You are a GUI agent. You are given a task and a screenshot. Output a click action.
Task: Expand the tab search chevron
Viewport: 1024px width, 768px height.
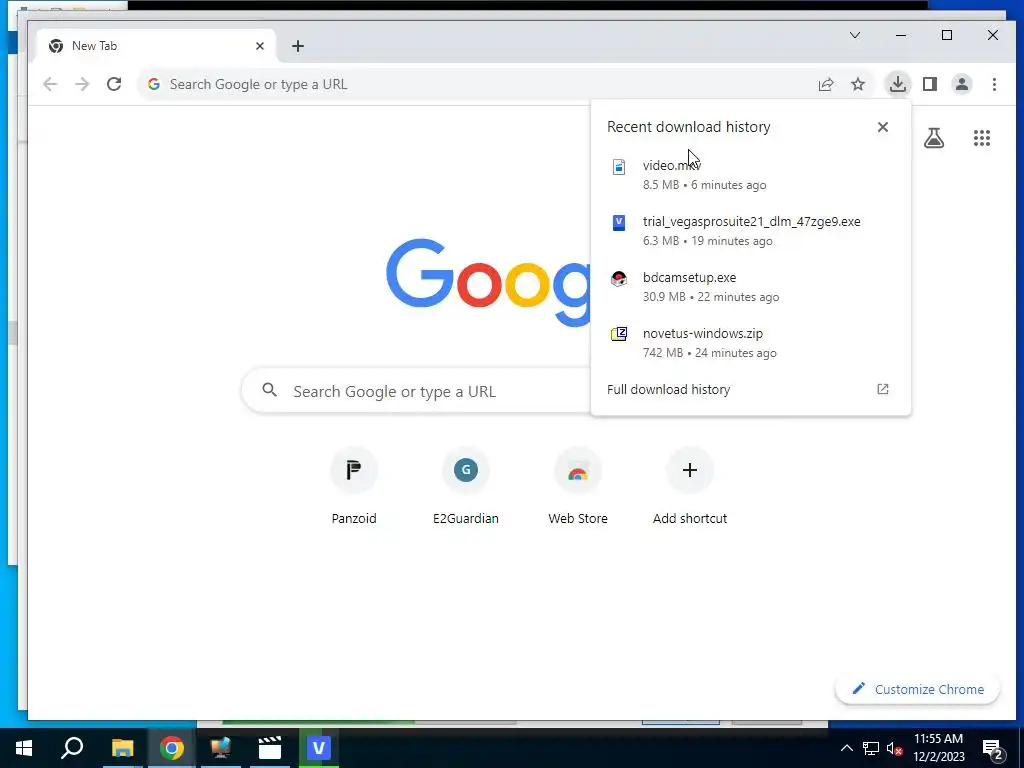(x=854, y=35)
